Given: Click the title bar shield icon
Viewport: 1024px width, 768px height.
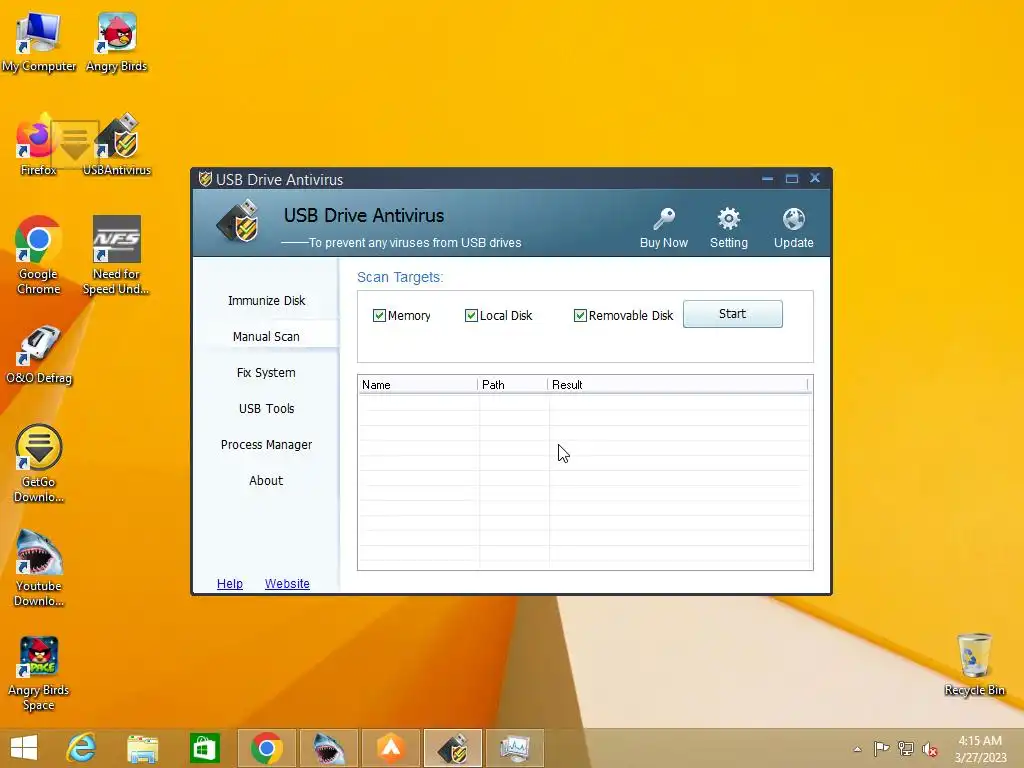Looking at the screenshot, I should click(205, 178).
